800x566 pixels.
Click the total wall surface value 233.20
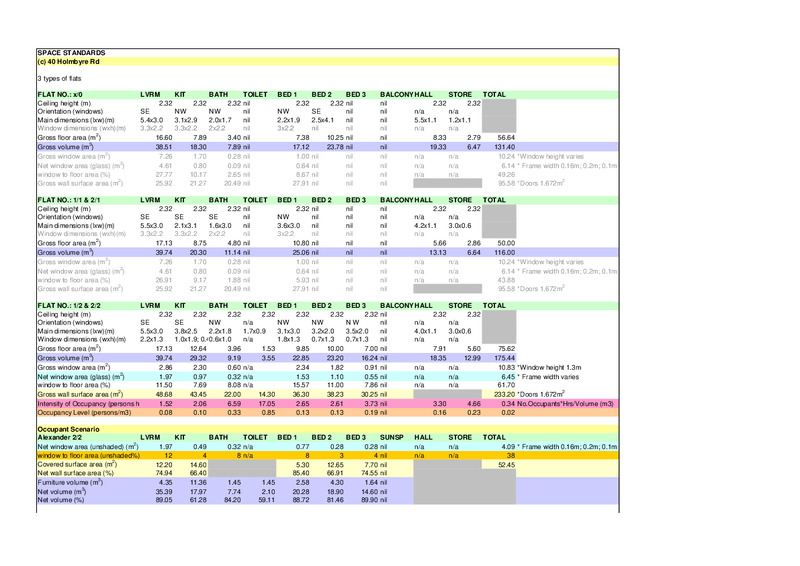[505, 395]
